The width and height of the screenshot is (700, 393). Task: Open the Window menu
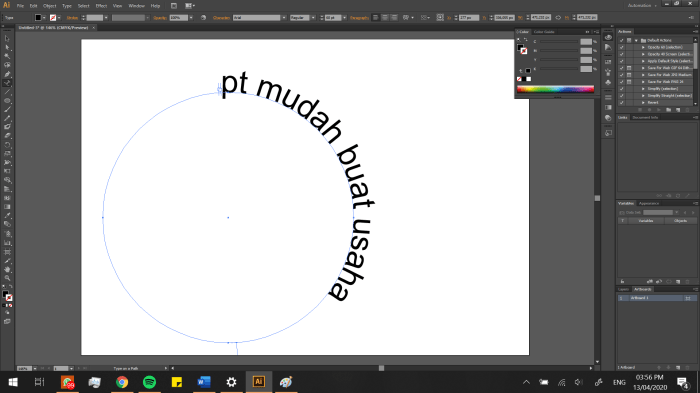(x=136, y=6)
